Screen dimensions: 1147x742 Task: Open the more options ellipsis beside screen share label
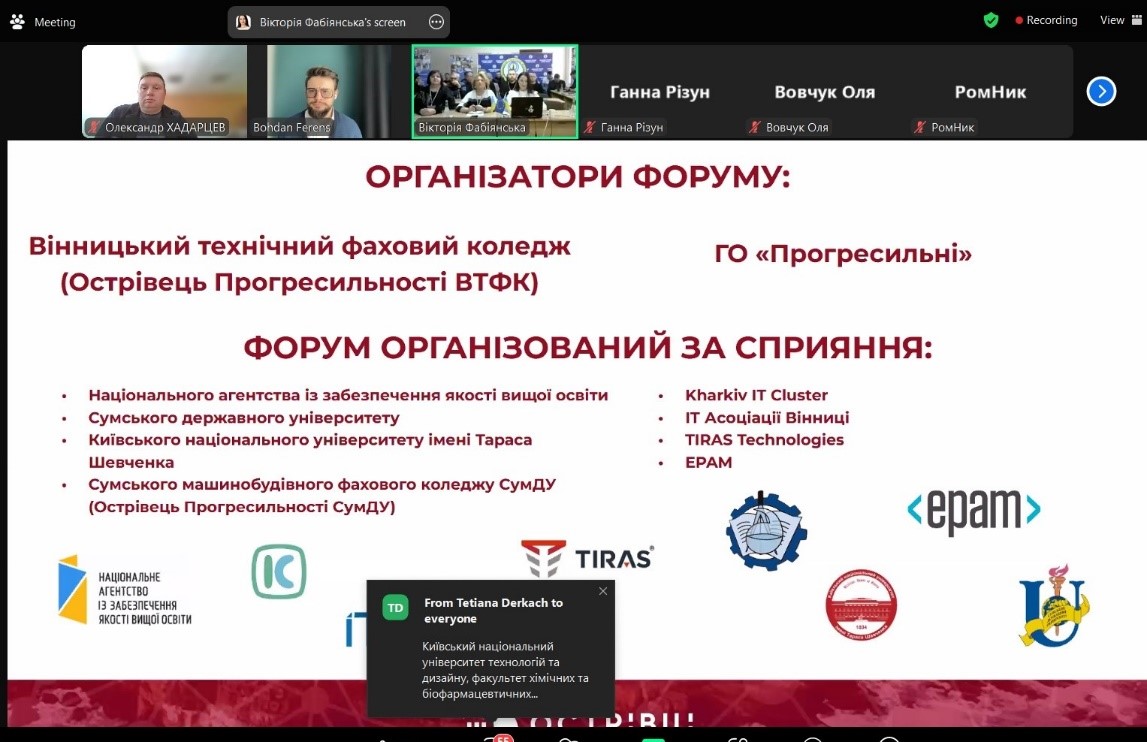click(436, 22)
